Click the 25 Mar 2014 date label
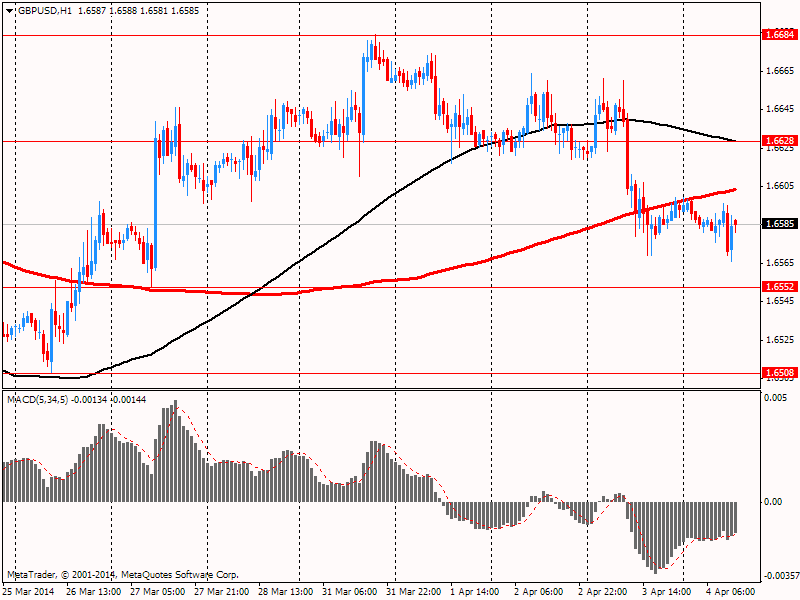Image resolution: width=800 pixels, height=600 pixels. pos(28,592)
